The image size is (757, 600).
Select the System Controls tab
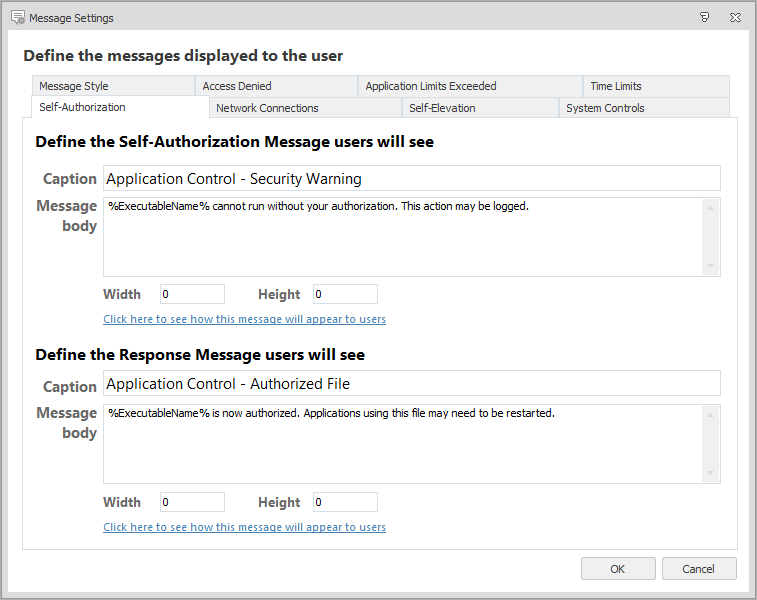(x=605, y=108)
